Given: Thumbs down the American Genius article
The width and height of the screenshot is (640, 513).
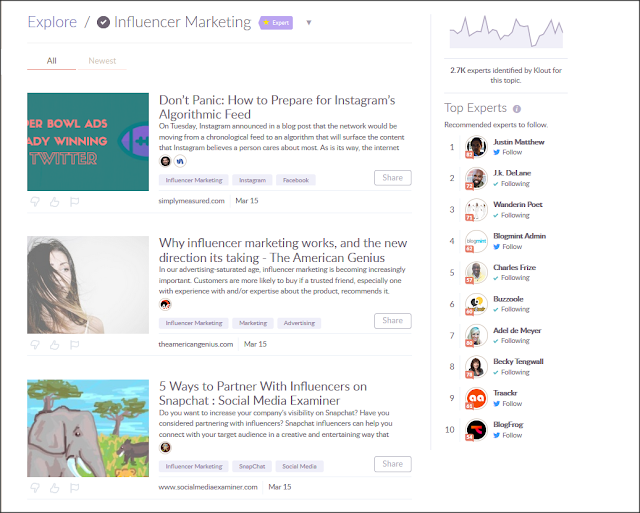Looking at the screenshot, I should coord(35,345).
